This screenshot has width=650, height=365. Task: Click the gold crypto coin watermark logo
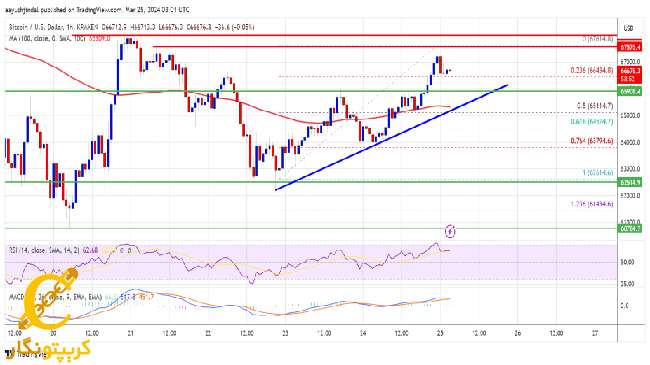click(49, 300)
